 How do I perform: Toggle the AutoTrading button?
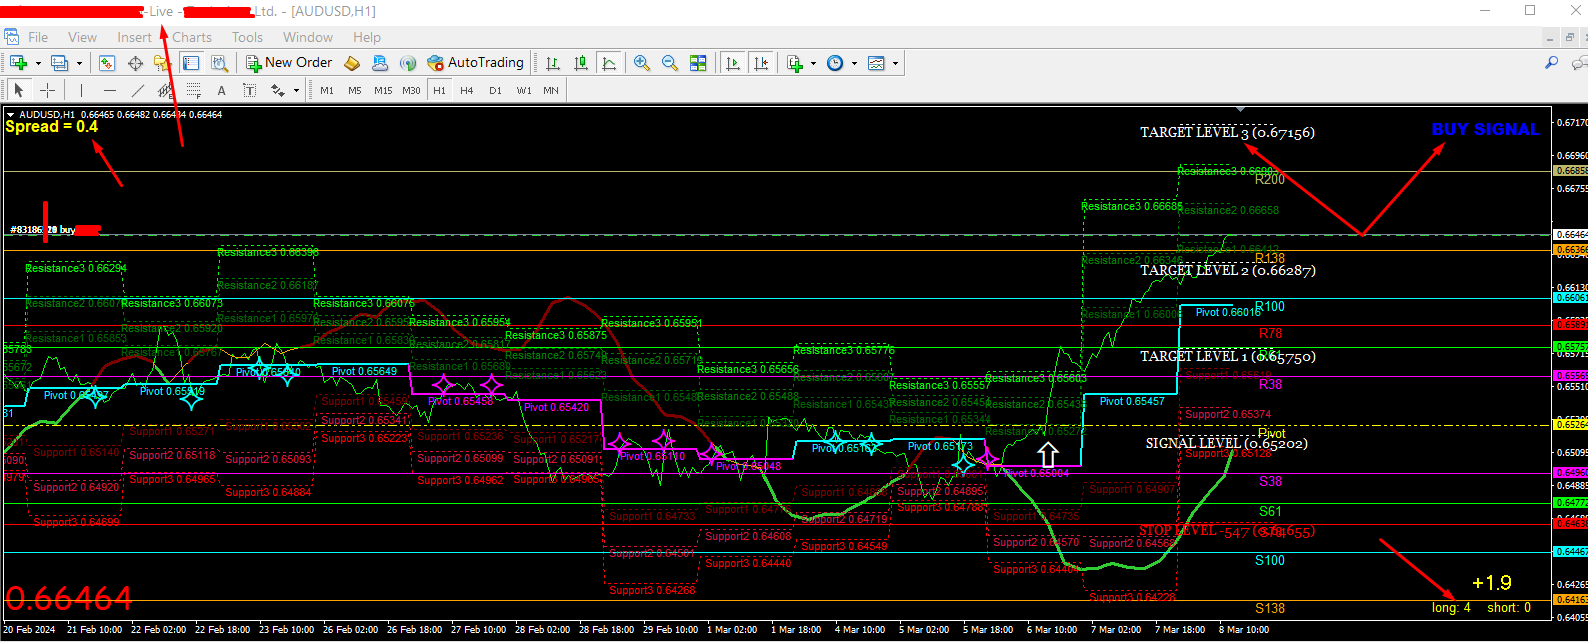click(x=475, y=63)
